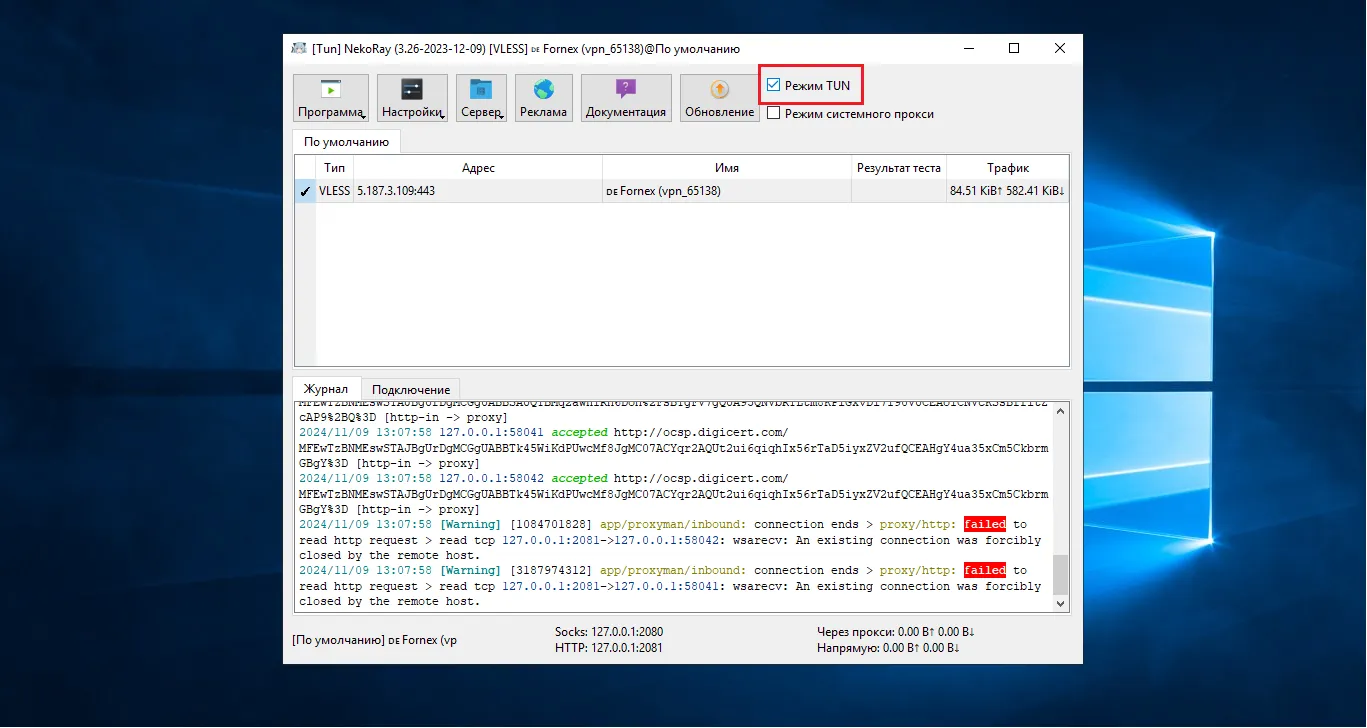The image size is (1367, 728).
Task: Disable the Режим TUN checkbox
Action: pos(774,86)
